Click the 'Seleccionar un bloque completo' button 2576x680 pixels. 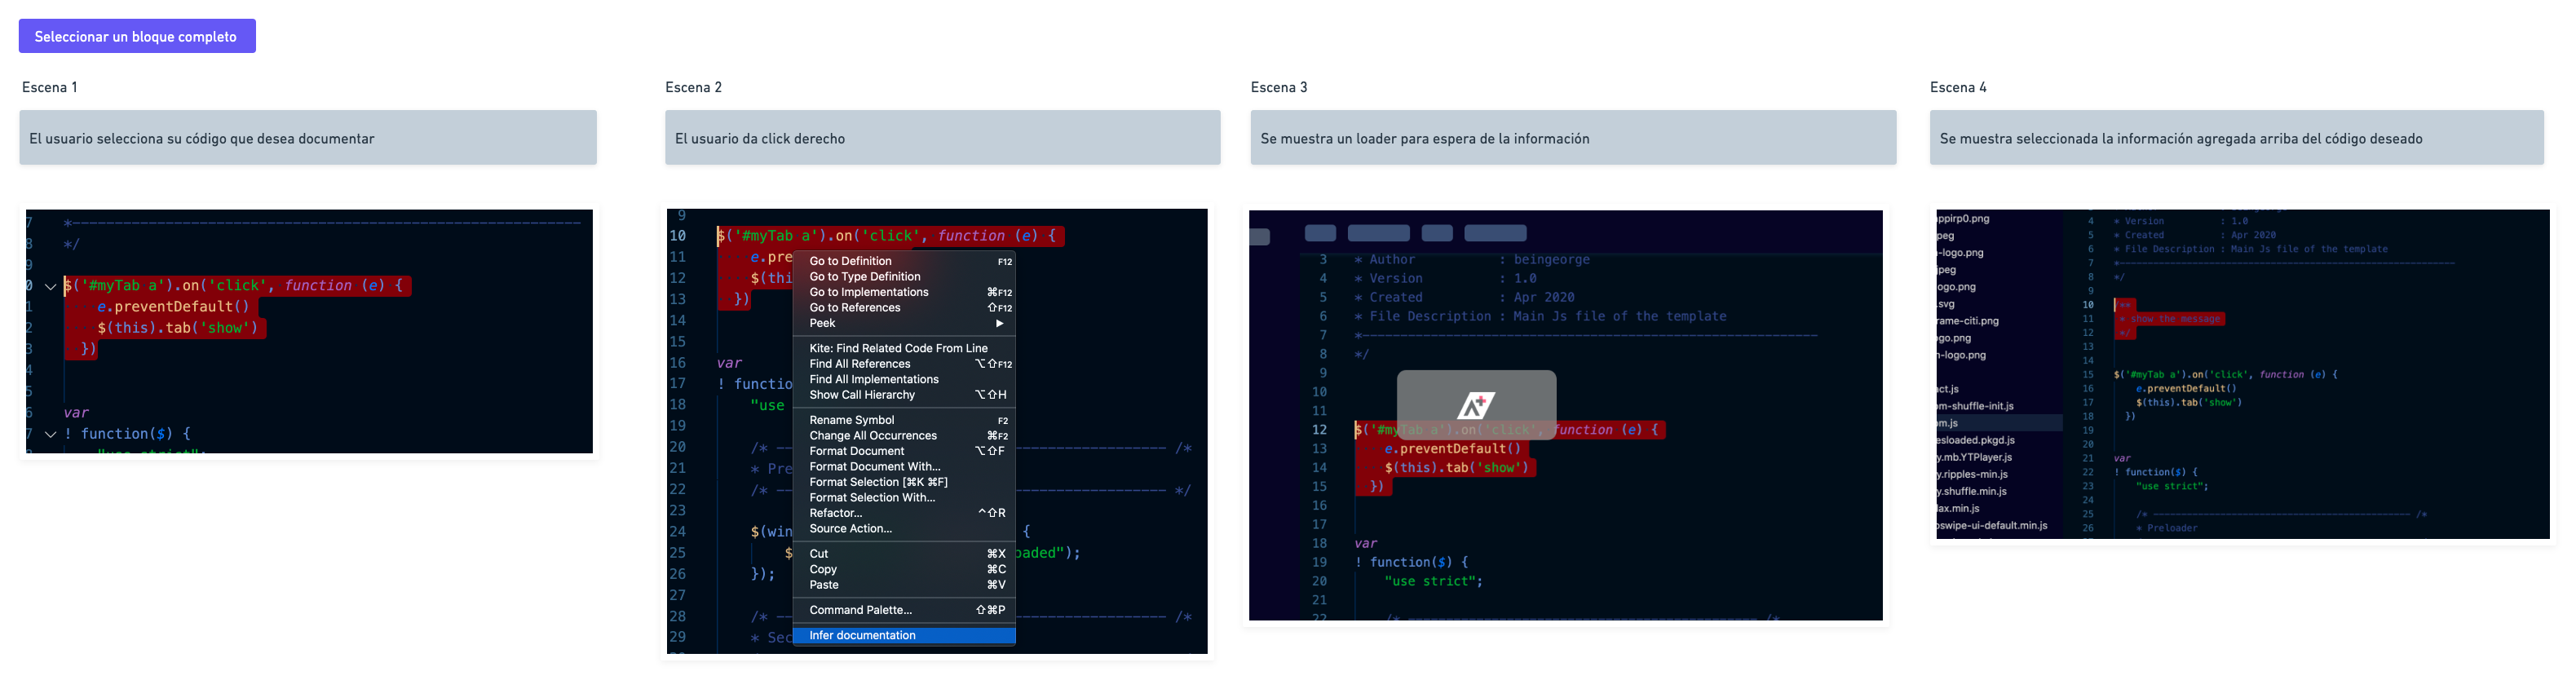[137, 36]
